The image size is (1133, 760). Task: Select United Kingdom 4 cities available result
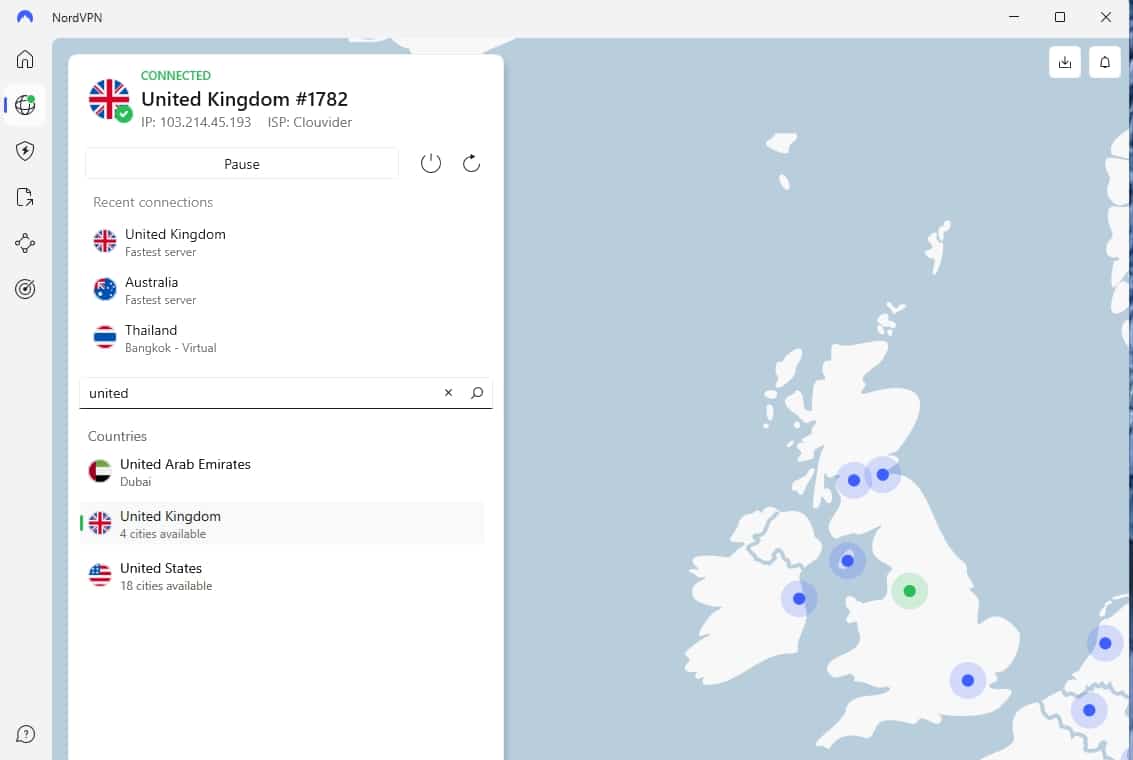pyautogui.click(x=282, y=524)
